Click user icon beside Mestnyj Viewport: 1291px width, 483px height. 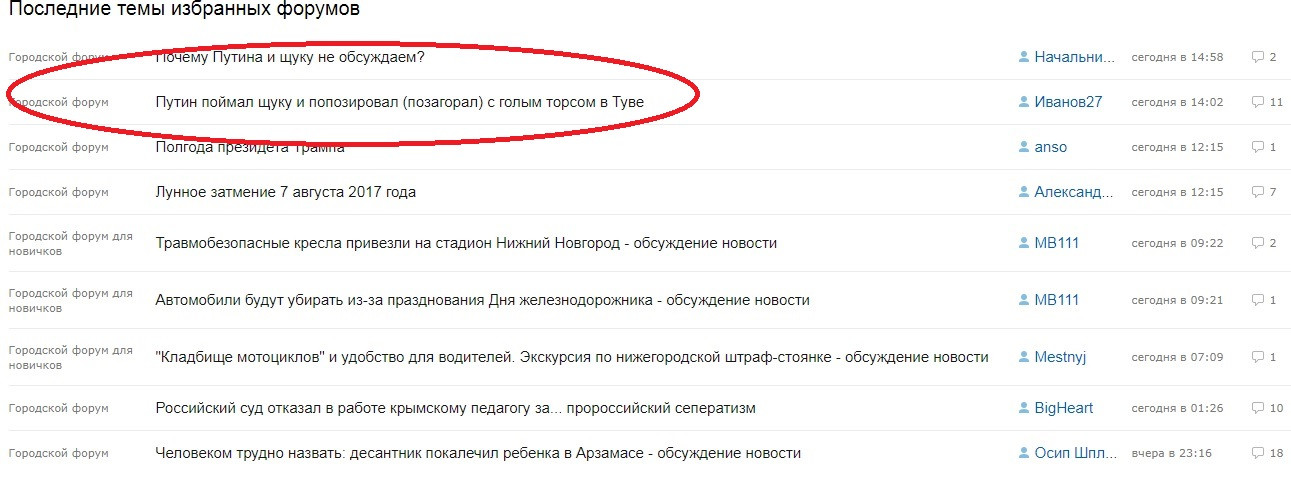click(x=1024, y=357)
